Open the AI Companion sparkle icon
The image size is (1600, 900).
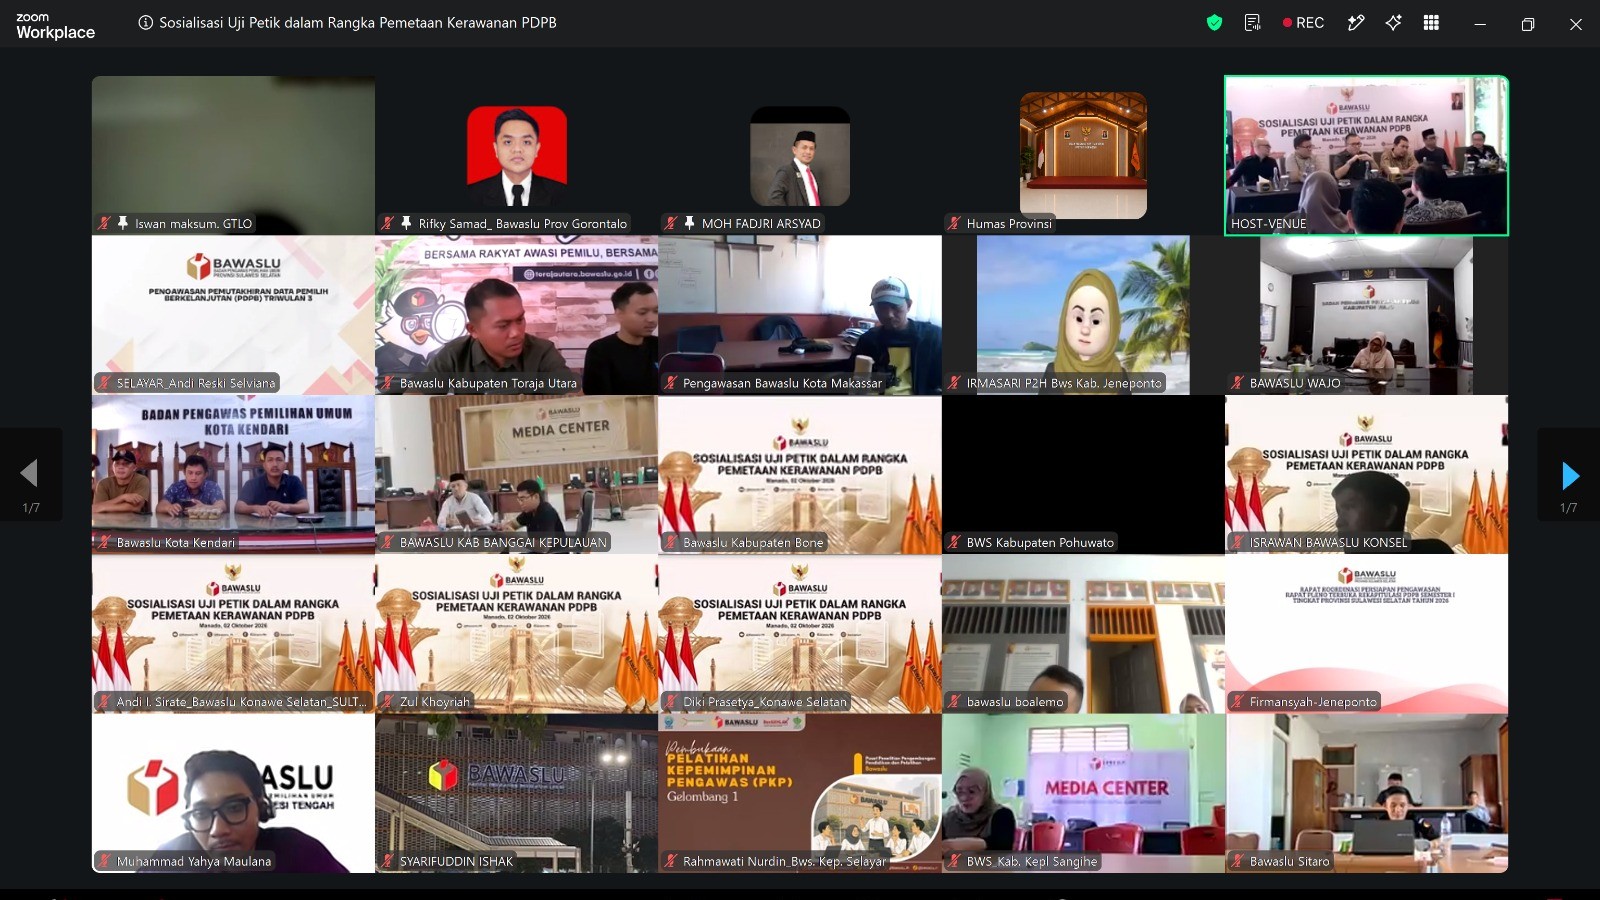pyautogui.click(x=1393, y=23)
